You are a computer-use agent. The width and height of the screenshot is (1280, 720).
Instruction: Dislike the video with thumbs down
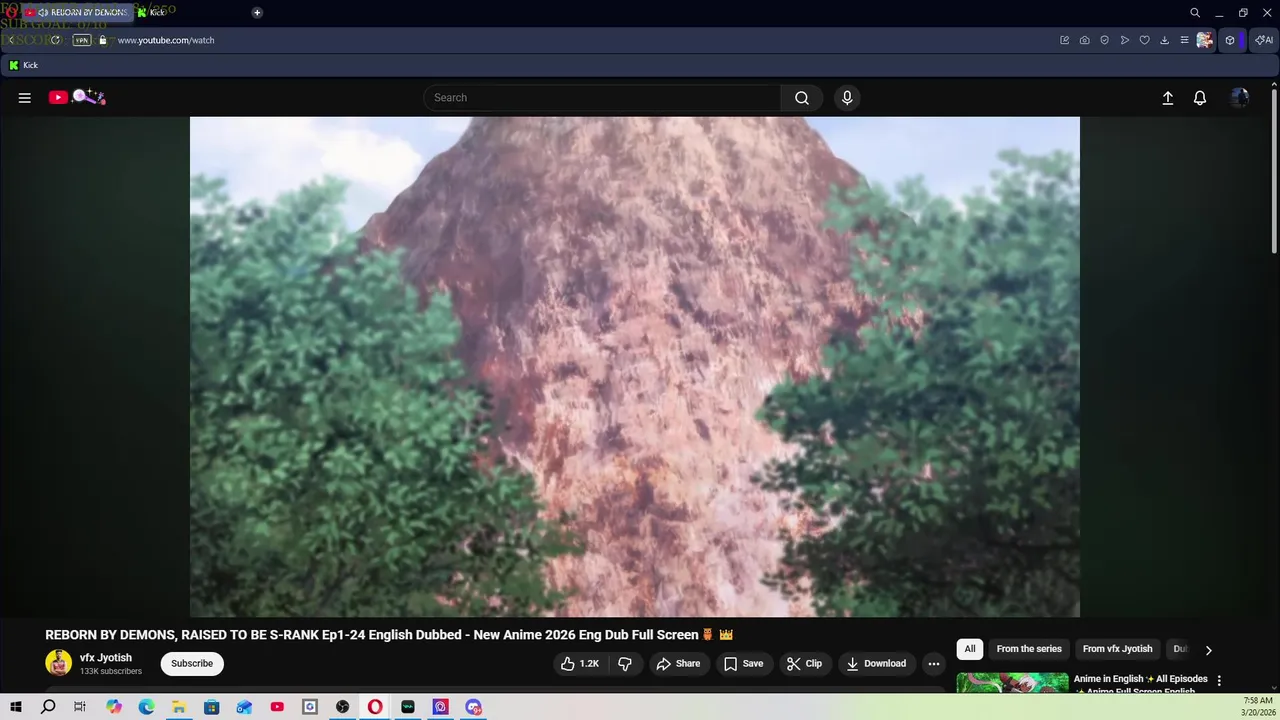[x=625, y=664]
